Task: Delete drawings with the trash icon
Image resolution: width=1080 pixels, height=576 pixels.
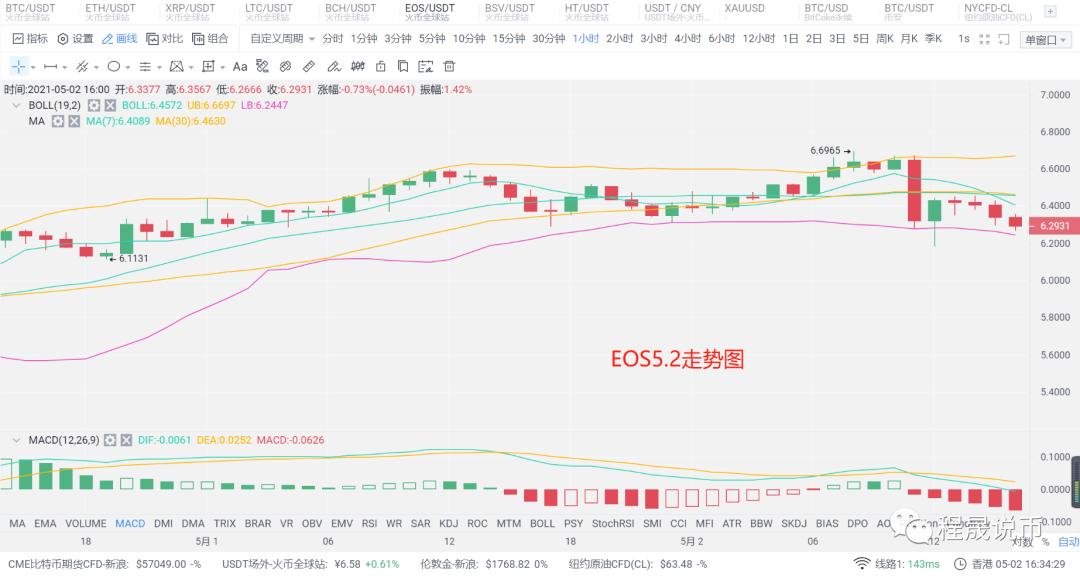Action: point(449,66)
